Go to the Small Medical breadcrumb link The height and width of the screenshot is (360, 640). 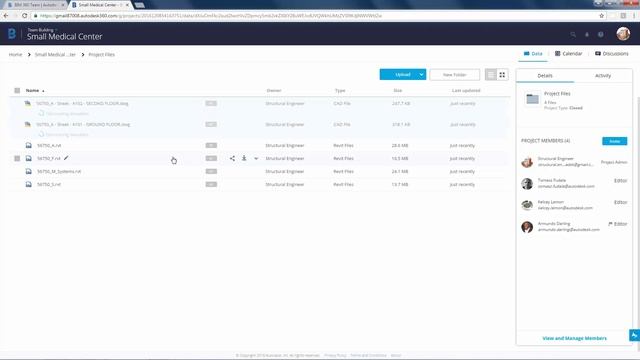coord(55,54)
